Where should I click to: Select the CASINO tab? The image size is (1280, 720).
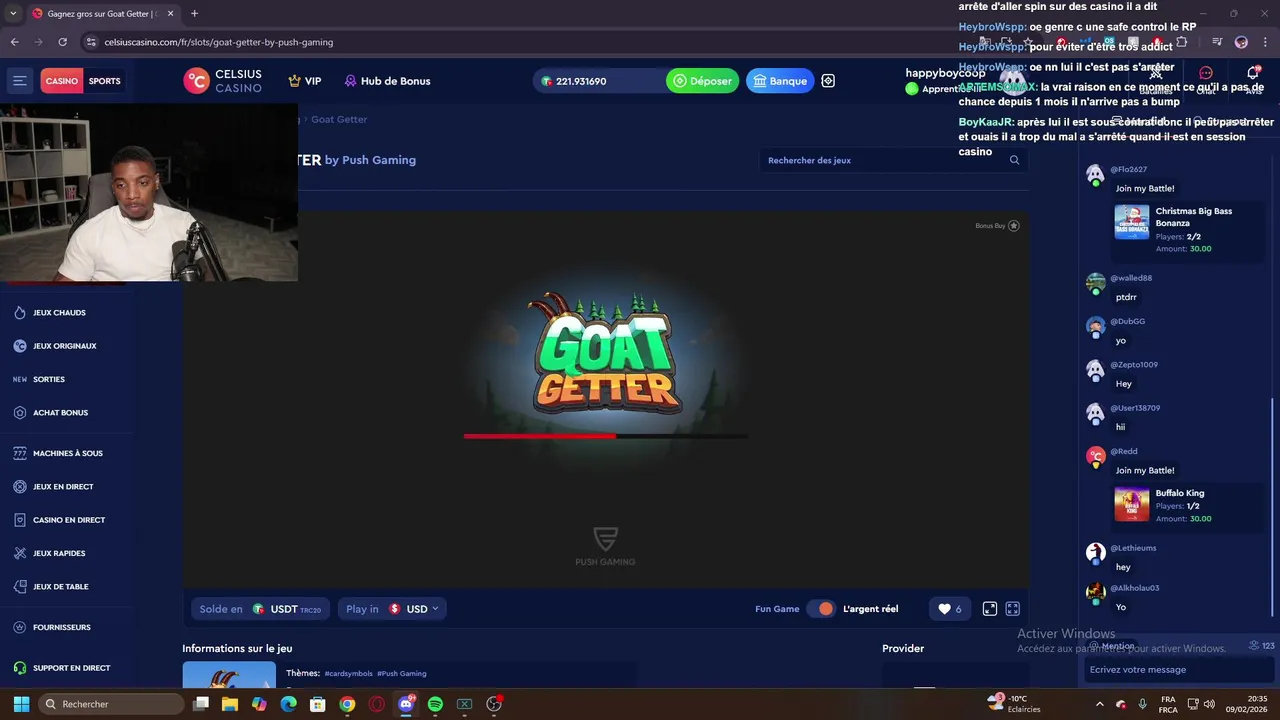(61, 81)
